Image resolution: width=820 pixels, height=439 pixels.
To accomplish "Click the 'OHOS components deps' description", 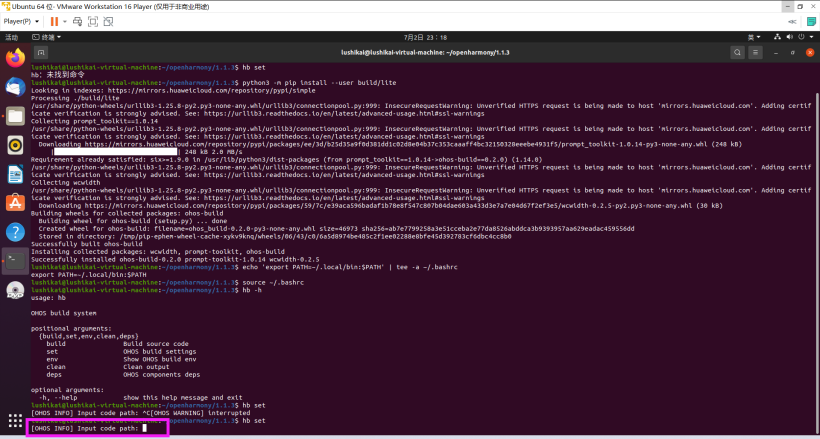I will 161,375.
